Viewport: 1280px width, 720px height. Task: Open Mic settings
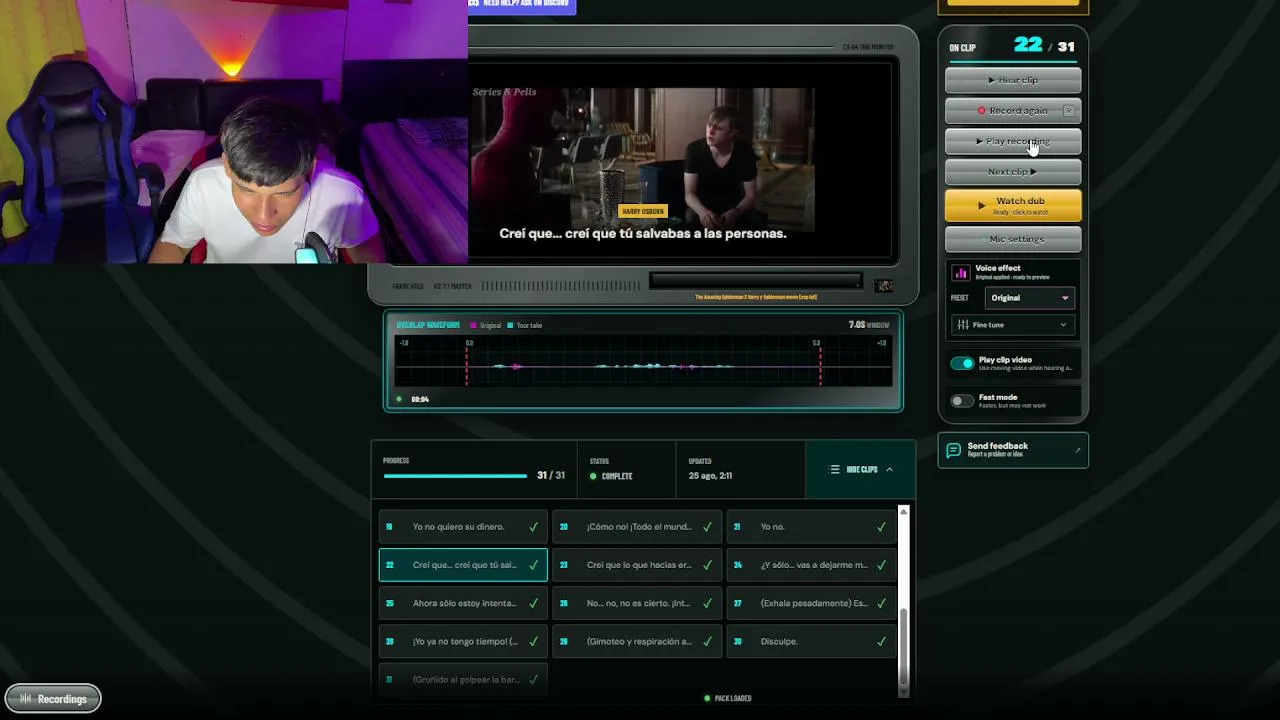(x=1013, y=239)
